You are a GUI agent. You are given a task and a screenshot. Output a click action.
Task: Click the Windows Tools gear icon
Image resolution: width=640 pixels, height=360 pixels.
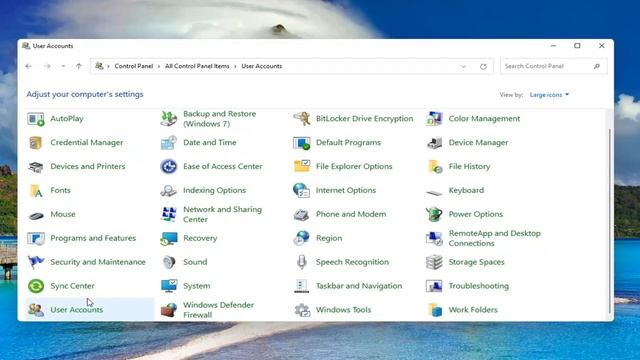302,310
